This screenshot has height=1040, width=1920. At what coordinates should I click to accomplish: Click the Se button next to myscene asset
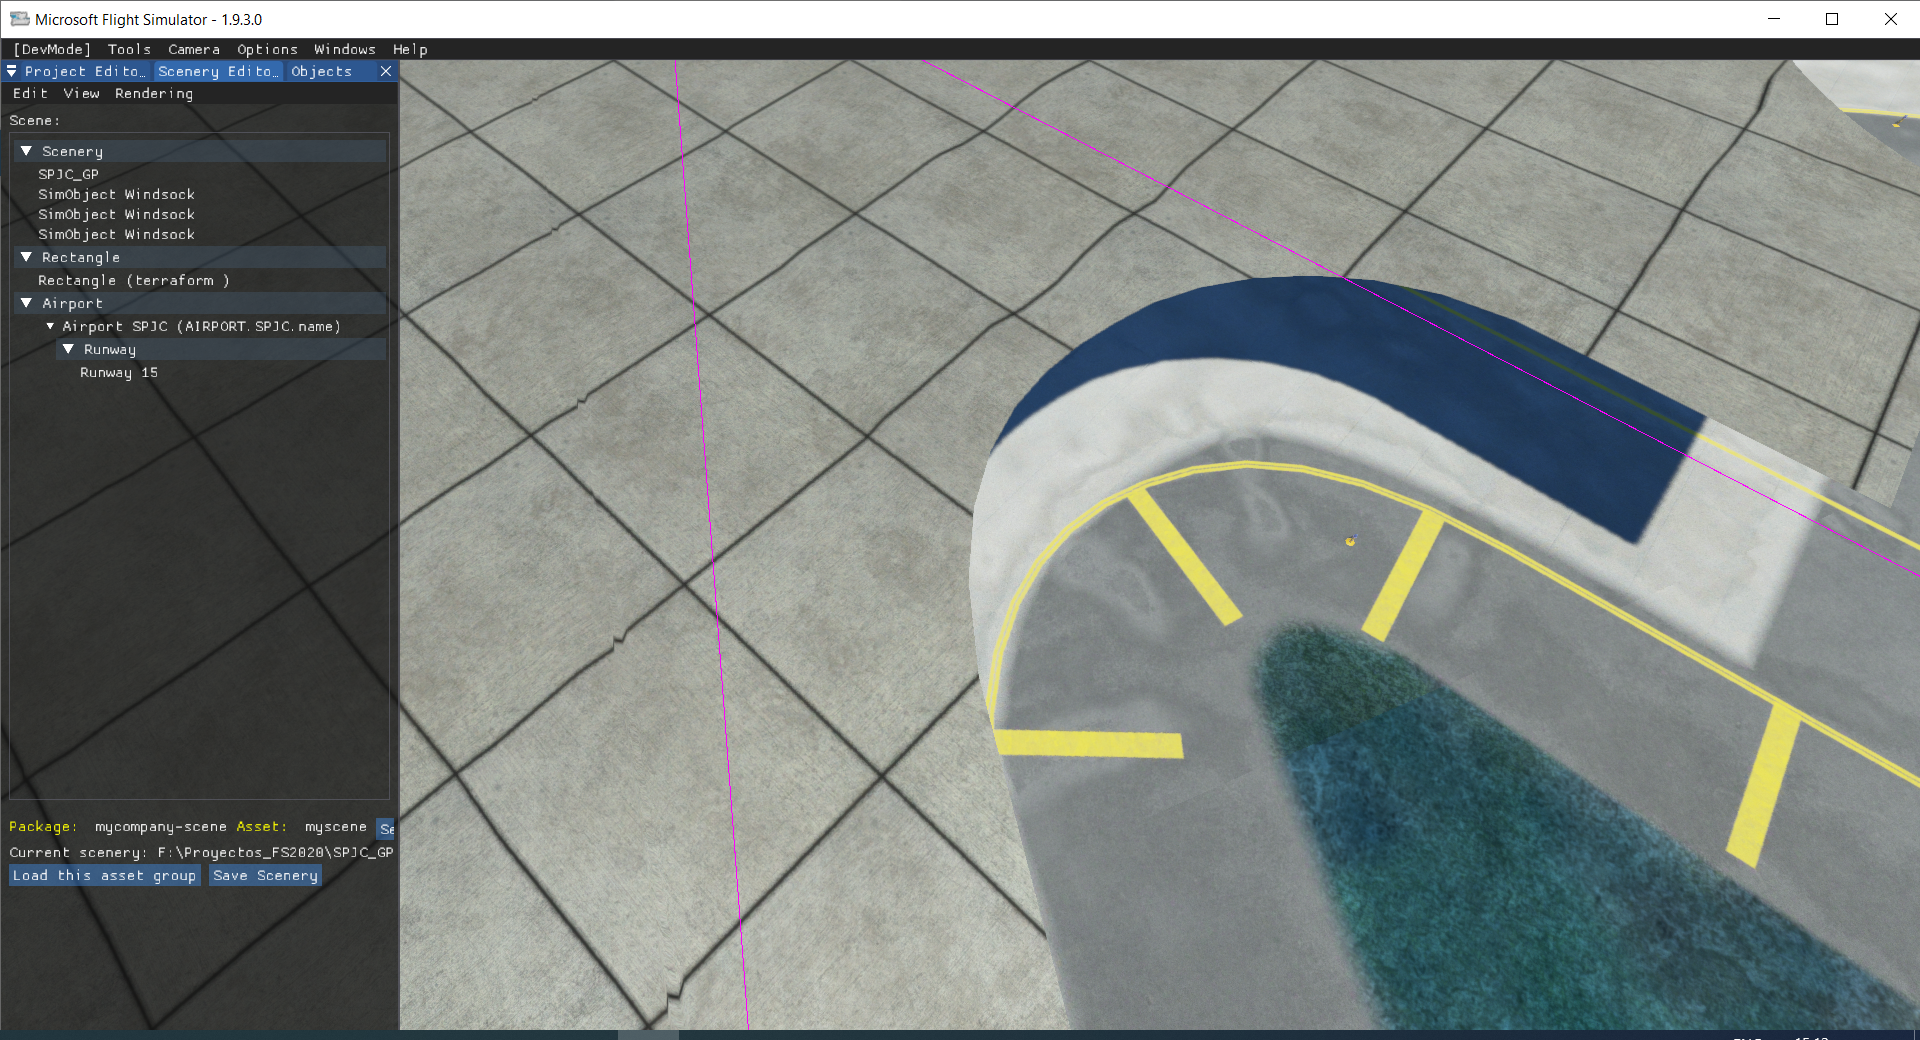click(387, 829)
